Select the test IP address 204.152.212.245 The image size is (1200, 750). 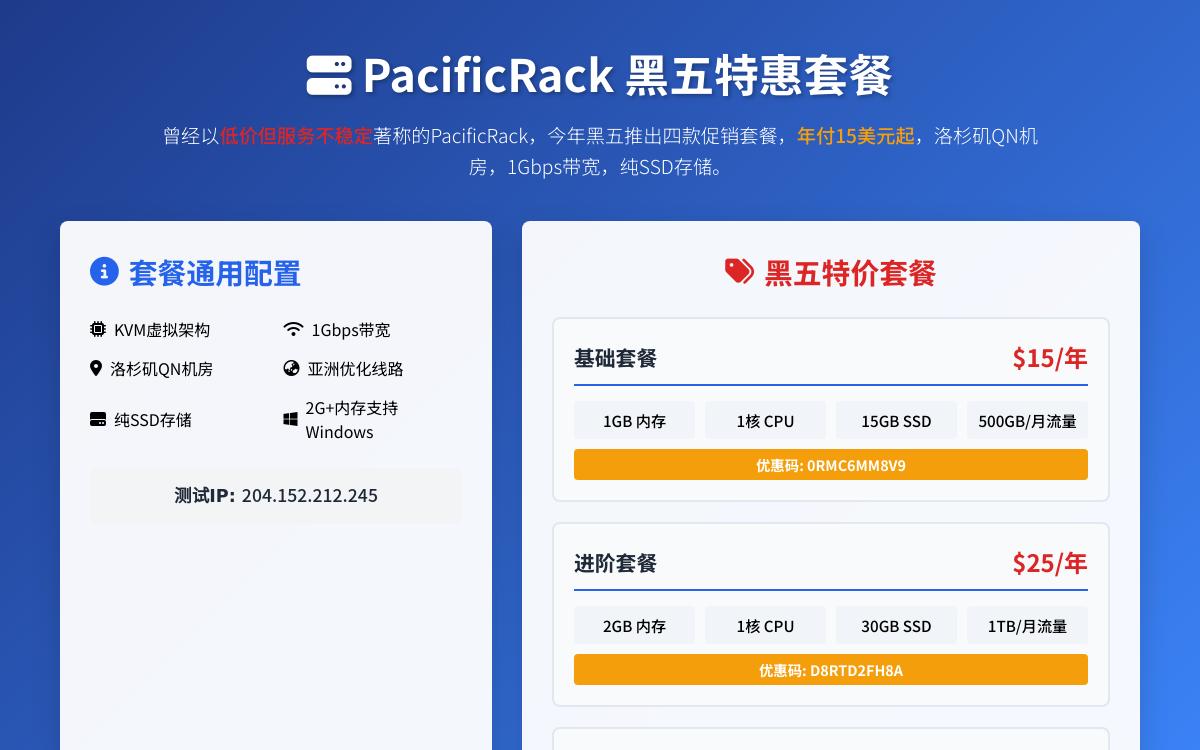click(x=310, y=495)
